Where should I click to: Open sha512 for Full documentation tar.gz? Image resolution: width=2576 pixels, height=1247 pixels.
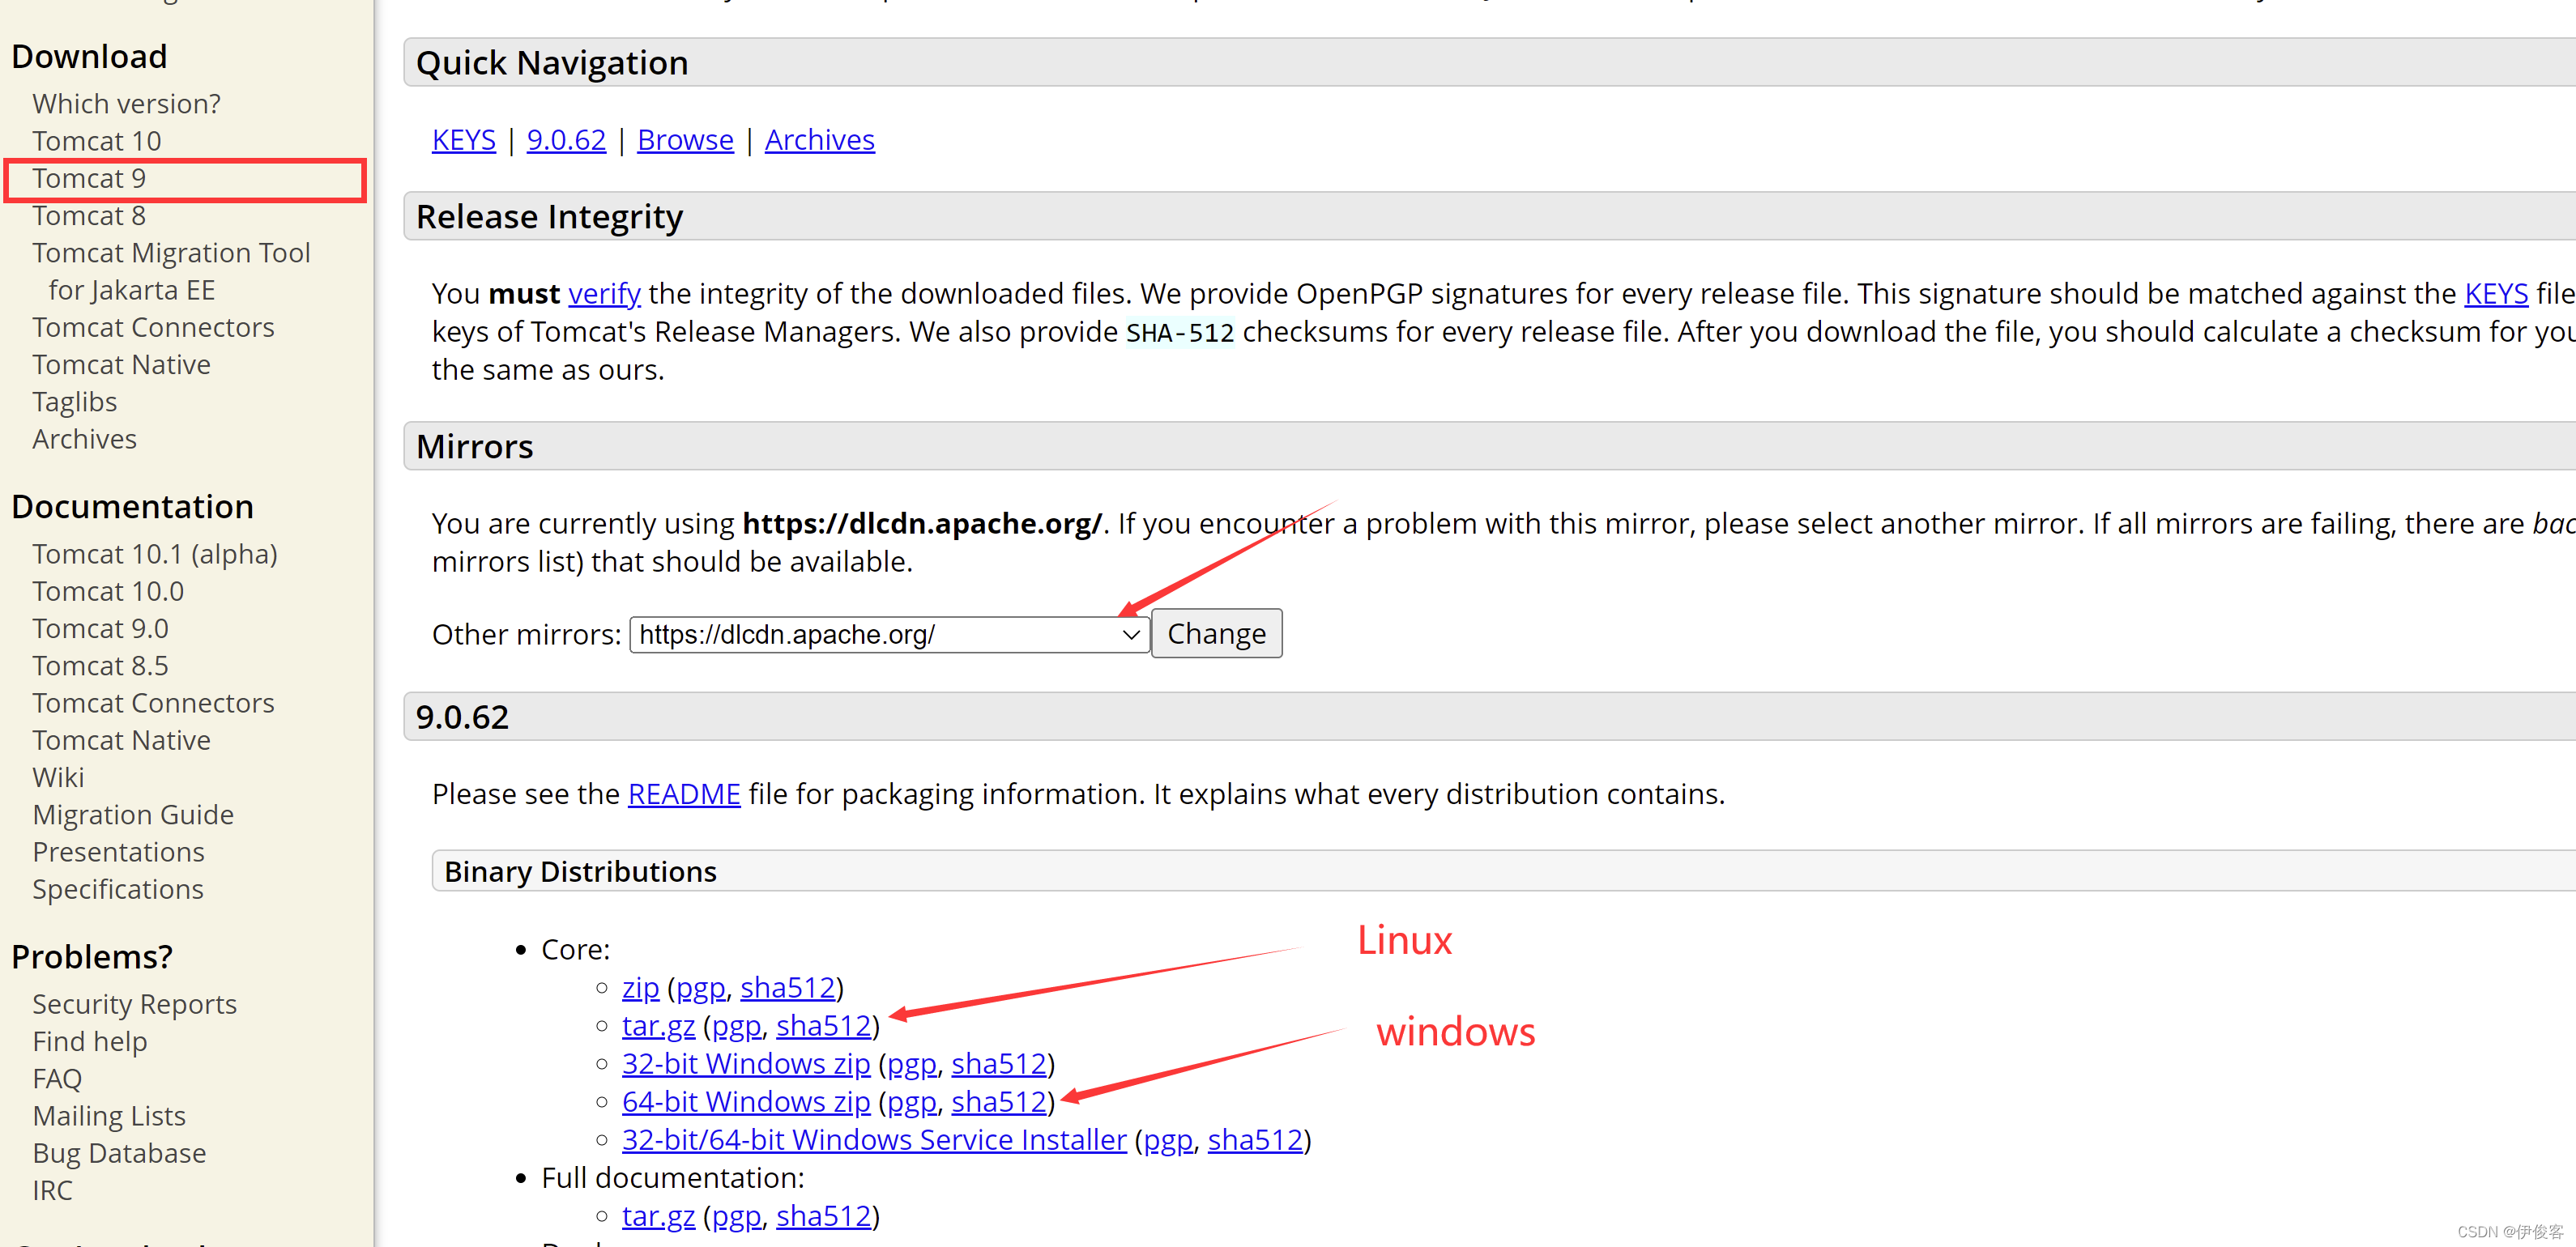(823, 1216)
